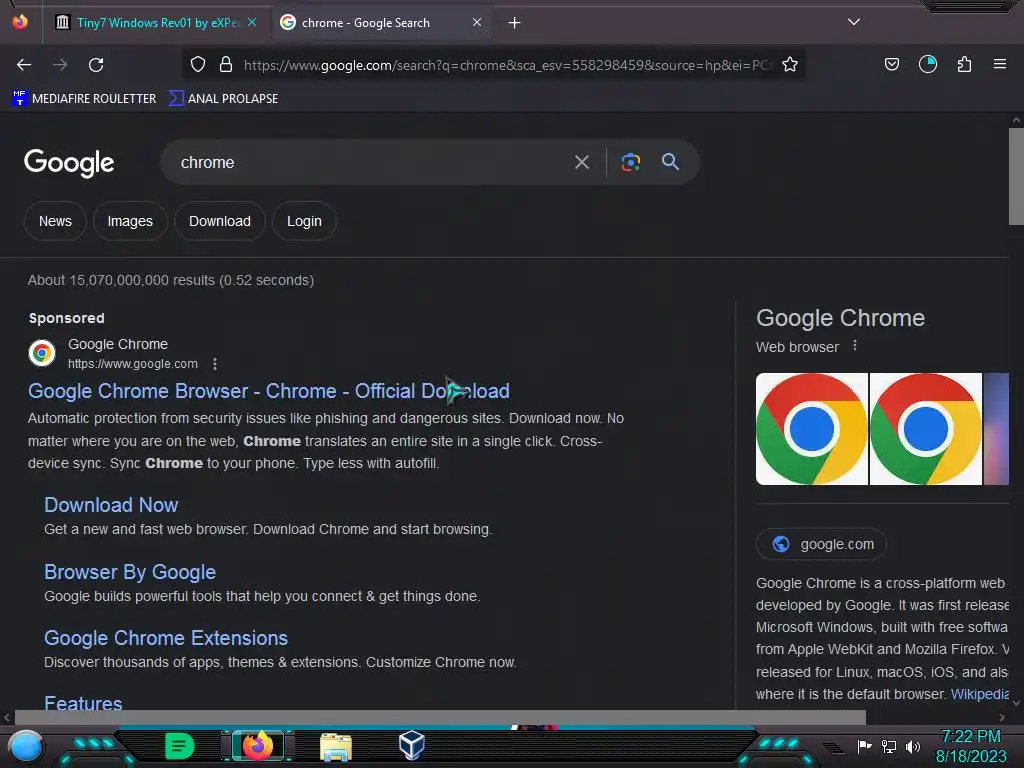Go back to the previous page
Viewport: 1024px width, 768px height.
tap(24, 65)
